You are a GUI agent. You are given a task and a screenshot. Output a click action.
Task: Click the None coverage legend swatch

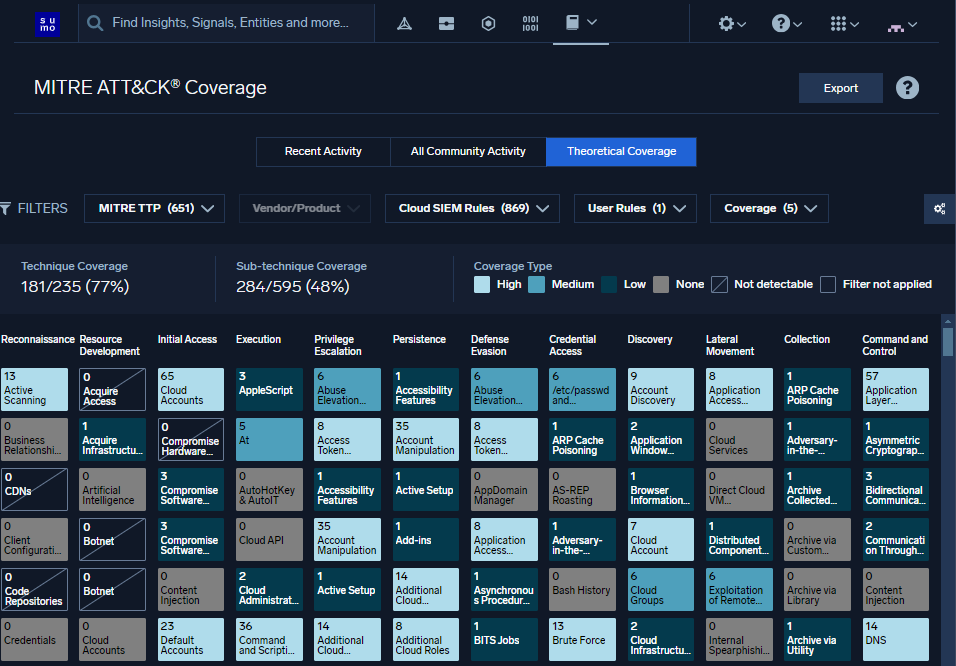coord(661,284)
